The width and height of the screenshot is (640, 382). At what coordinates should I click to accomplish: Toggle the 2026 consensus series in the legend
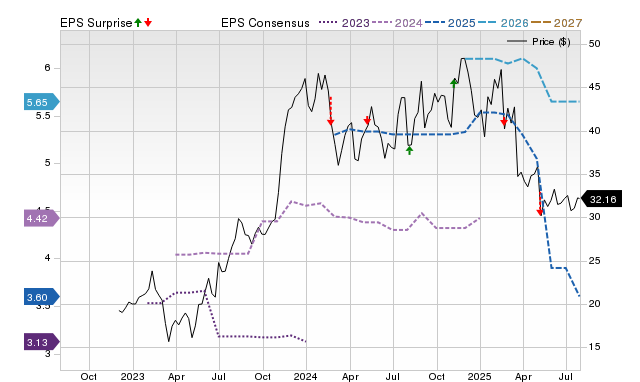click(503, 23)
